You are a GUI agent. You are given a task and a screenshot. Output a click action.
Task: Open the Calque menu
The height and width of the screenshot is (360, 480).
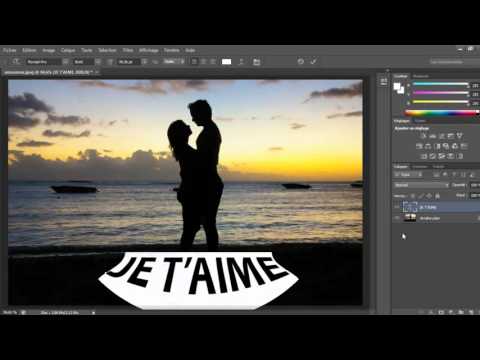pyautogui.click(x=68, y=50)
